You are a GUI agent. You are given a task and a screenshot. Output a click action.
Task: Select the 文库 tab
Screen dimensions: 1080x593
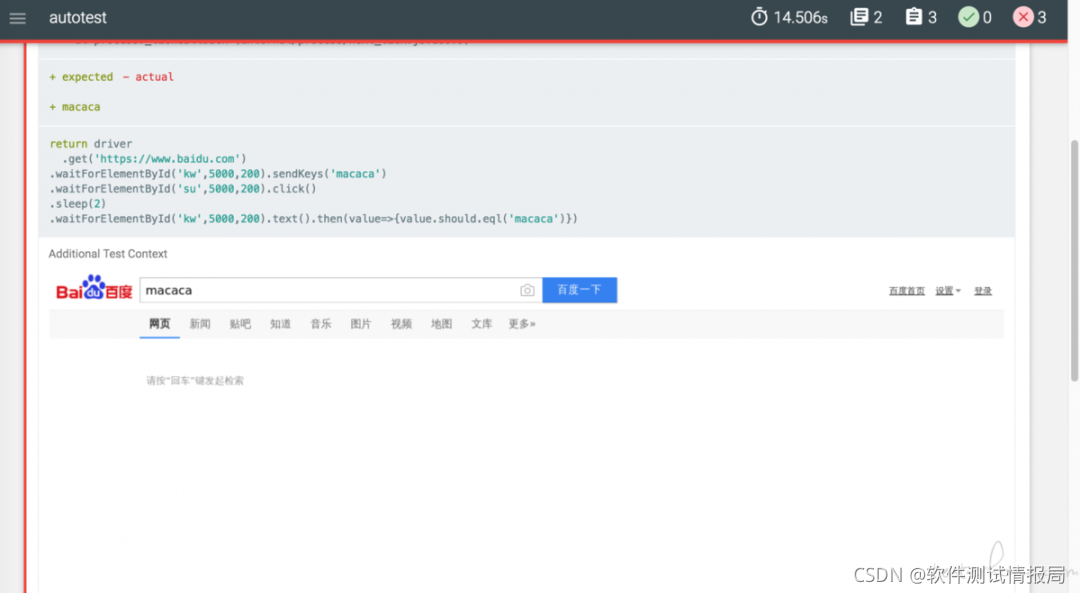click(x=481, y=324)
